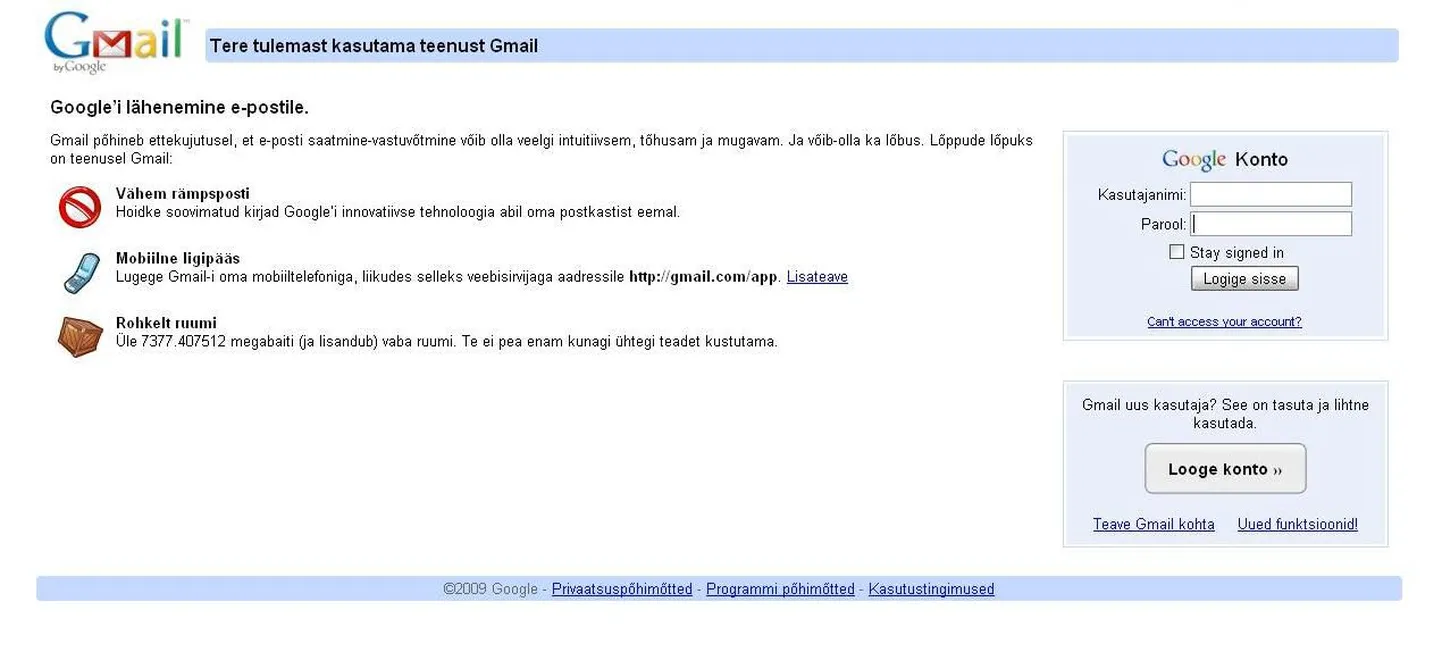Click into the Parool password field
Screen dimensions: 1442x652
coord(1270,224)
